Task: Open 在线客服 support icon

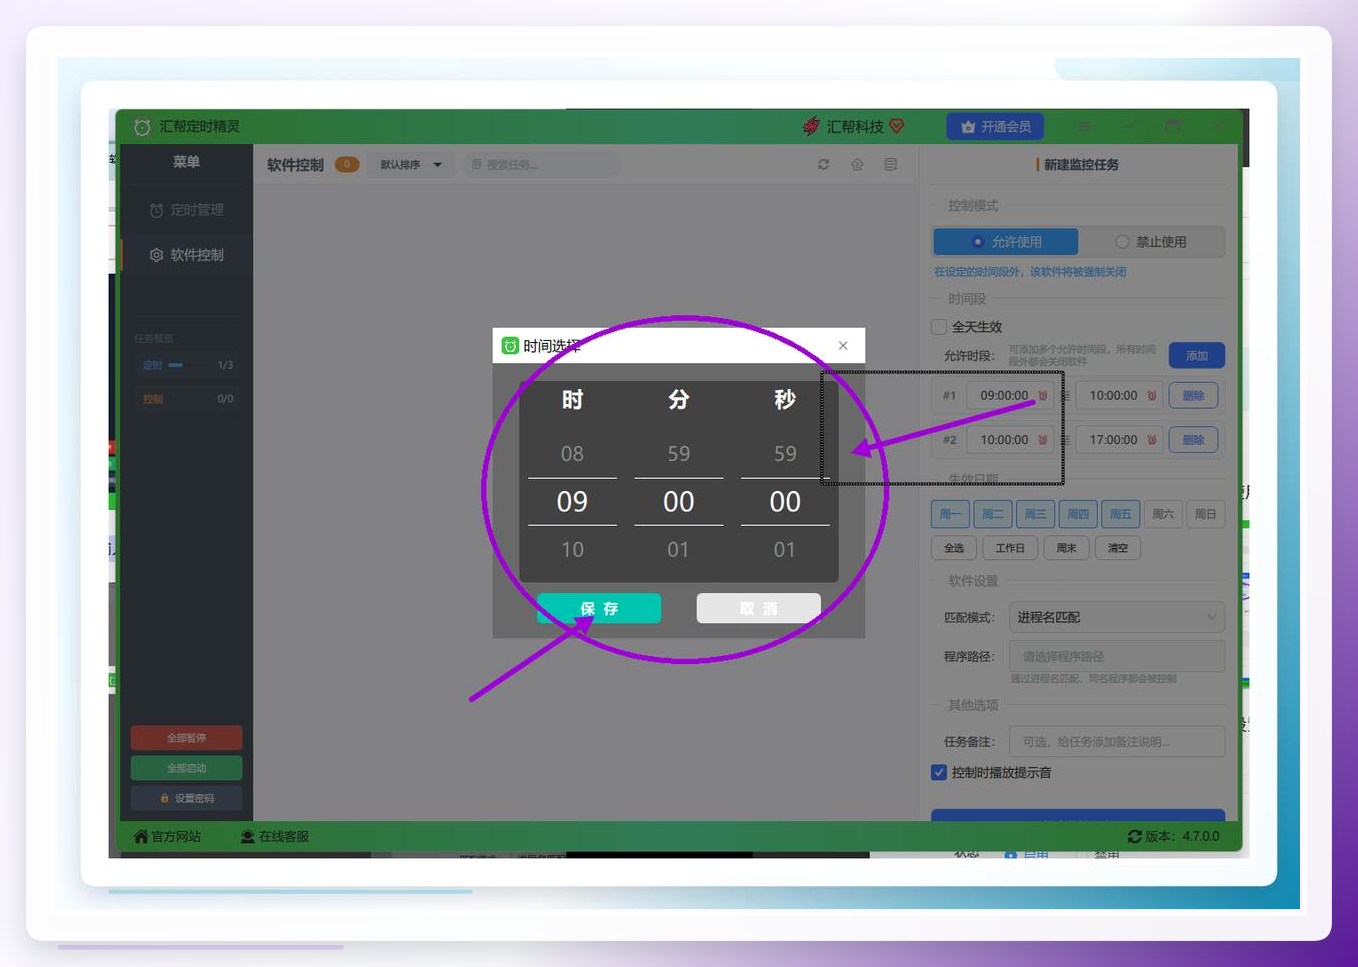Action: pyautogui.click(x=247, y=836)
